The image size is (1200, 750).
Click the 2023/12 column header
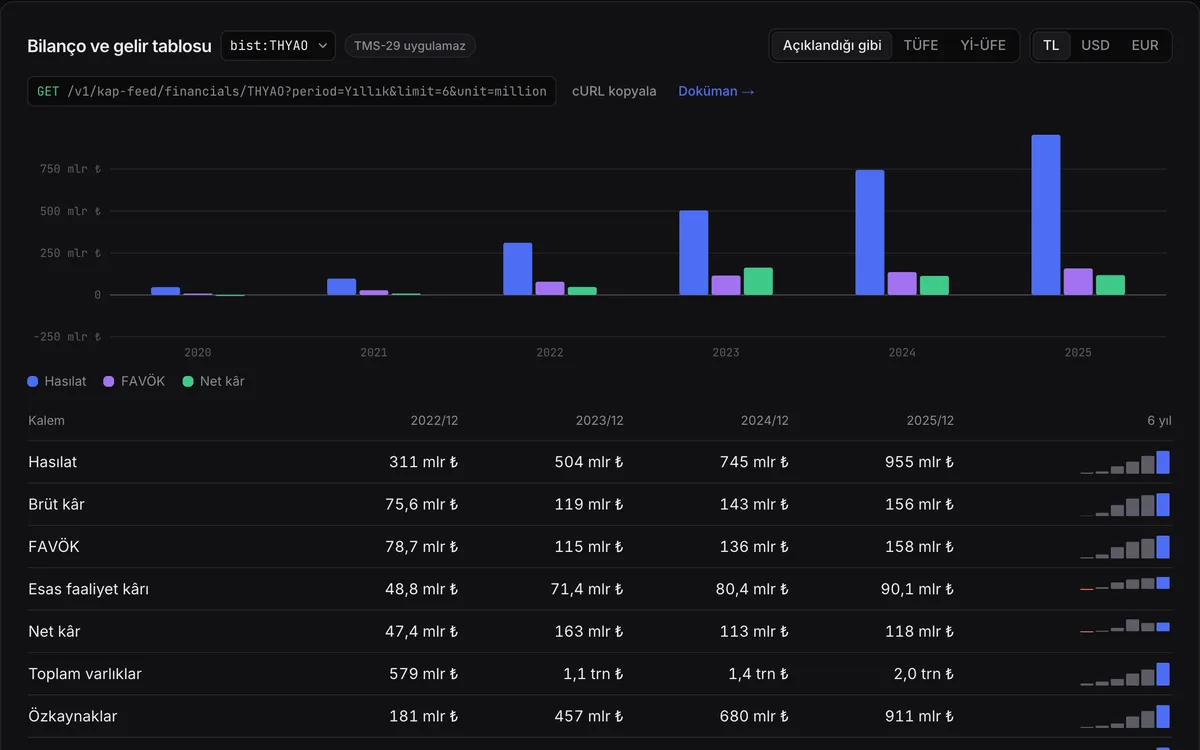(600, 420)
